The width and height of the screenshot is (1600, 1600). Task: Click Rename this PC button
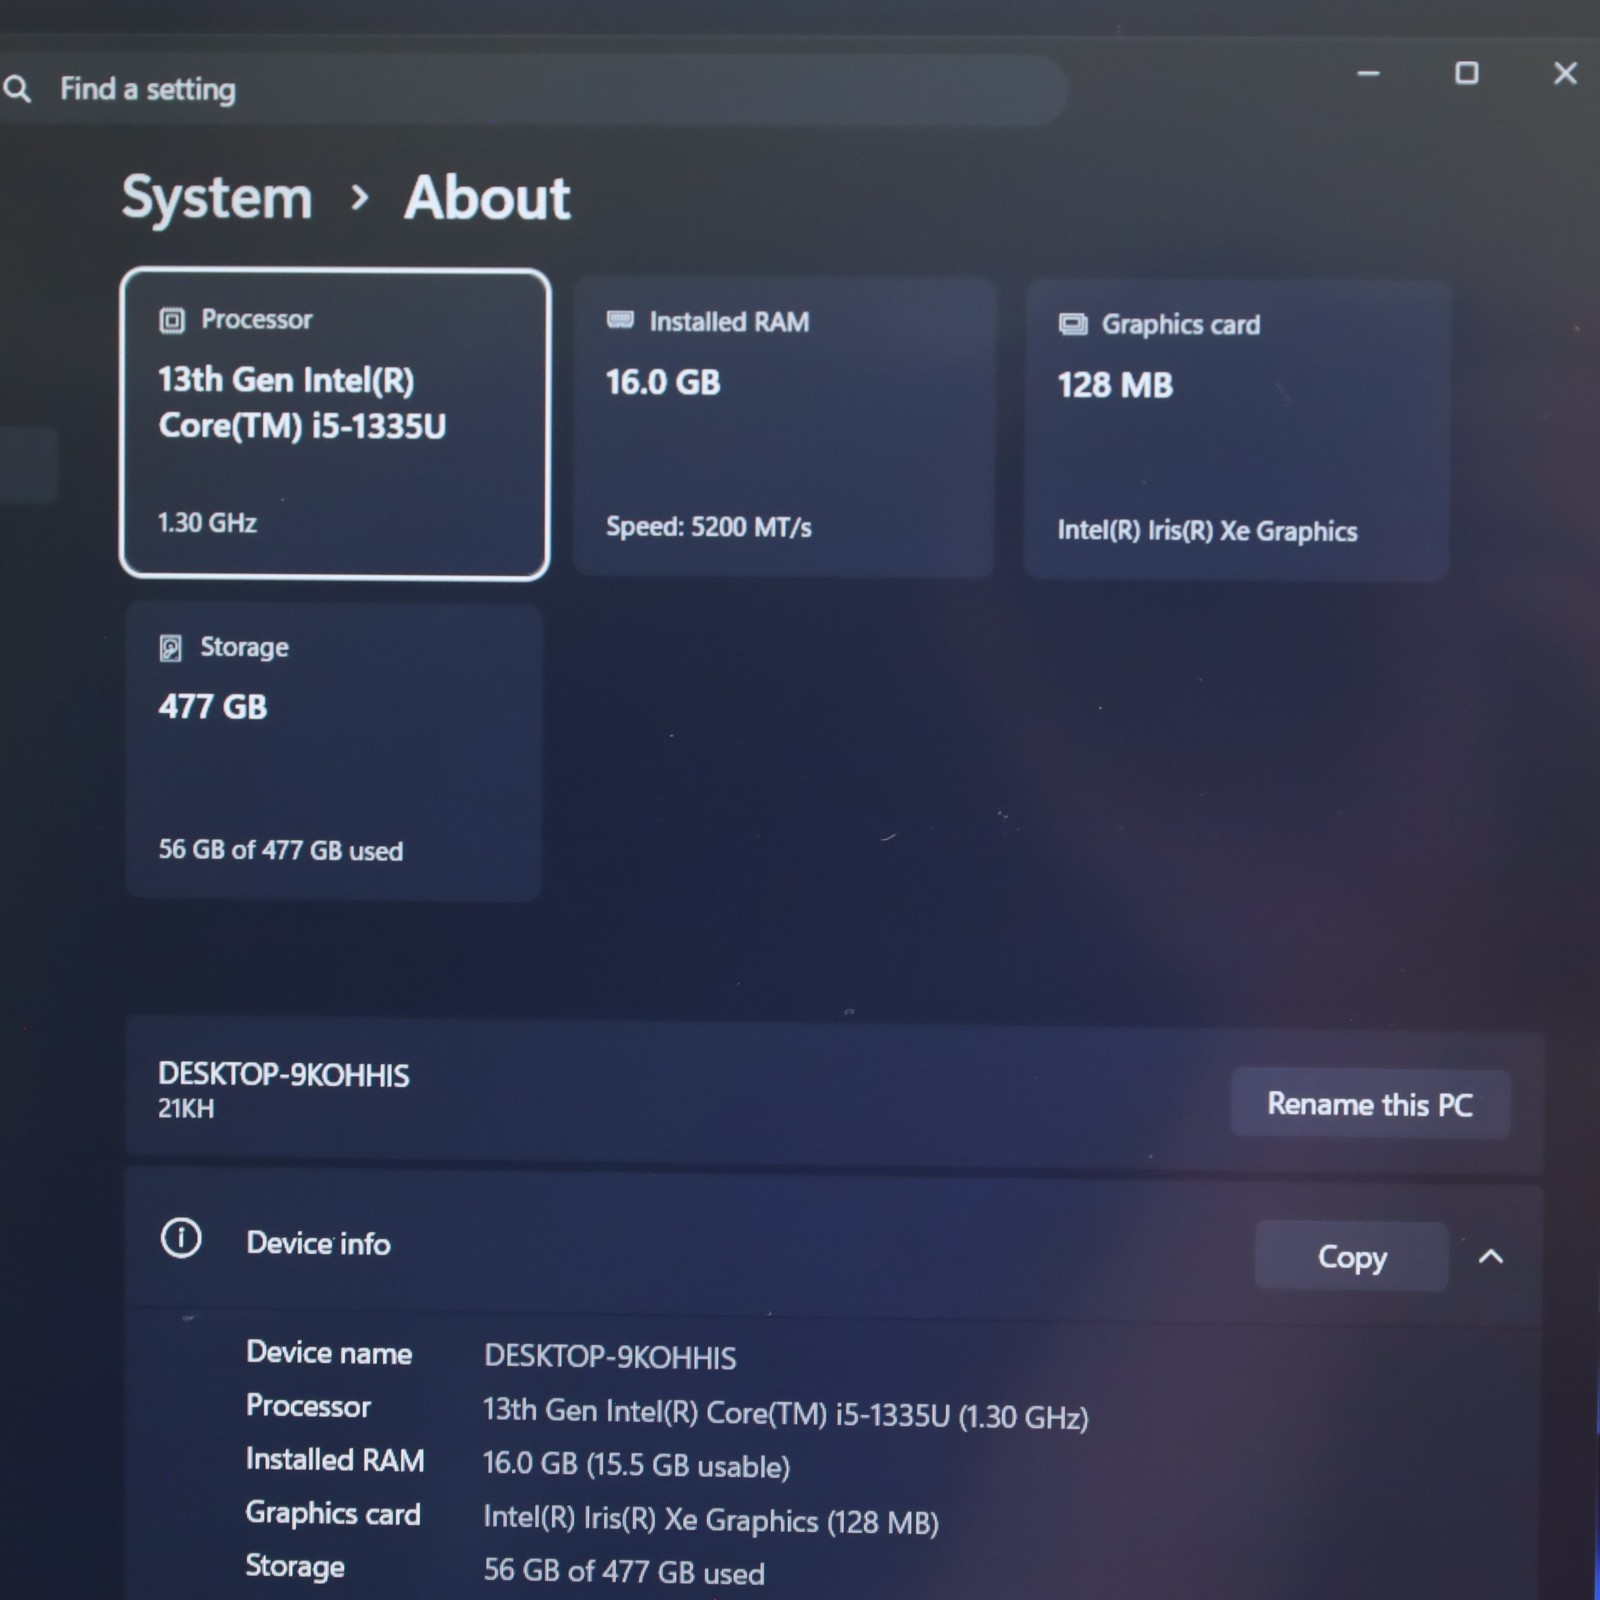(1370, 1104)
